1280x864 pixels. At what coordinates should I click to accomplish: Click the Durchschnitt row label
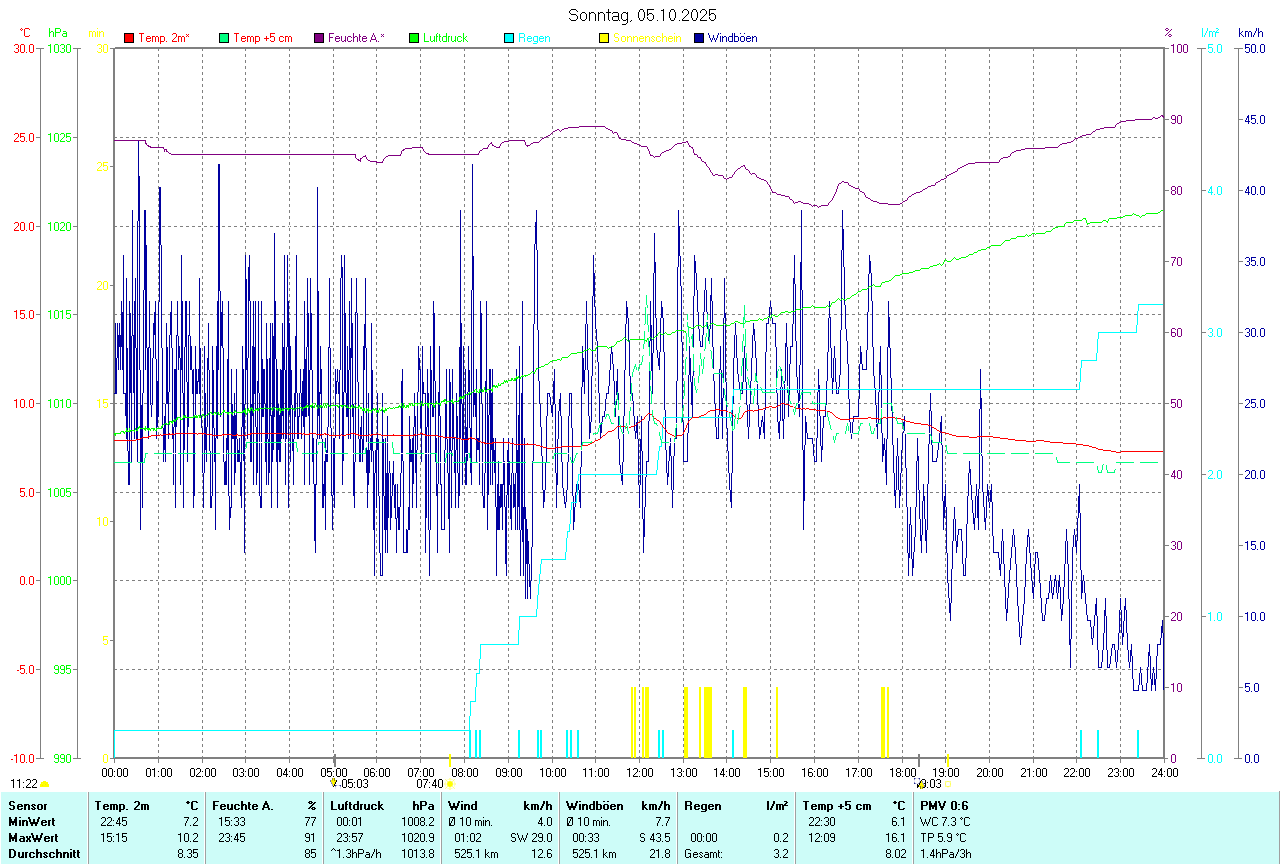tap(41, 854)
